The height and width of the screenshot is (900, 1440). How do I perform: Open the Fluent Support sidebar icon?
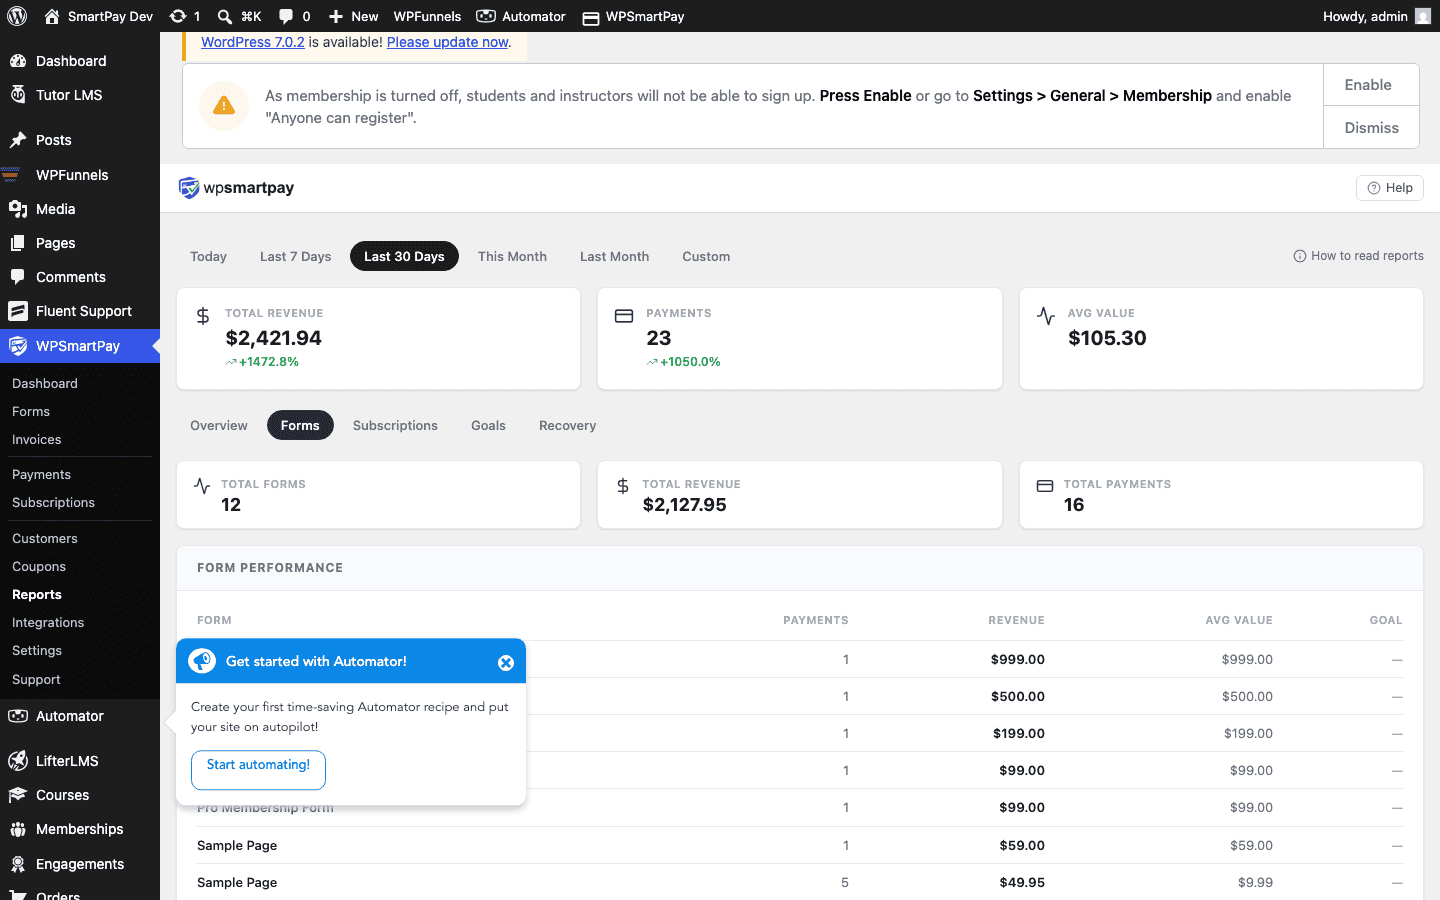(17, 311)
